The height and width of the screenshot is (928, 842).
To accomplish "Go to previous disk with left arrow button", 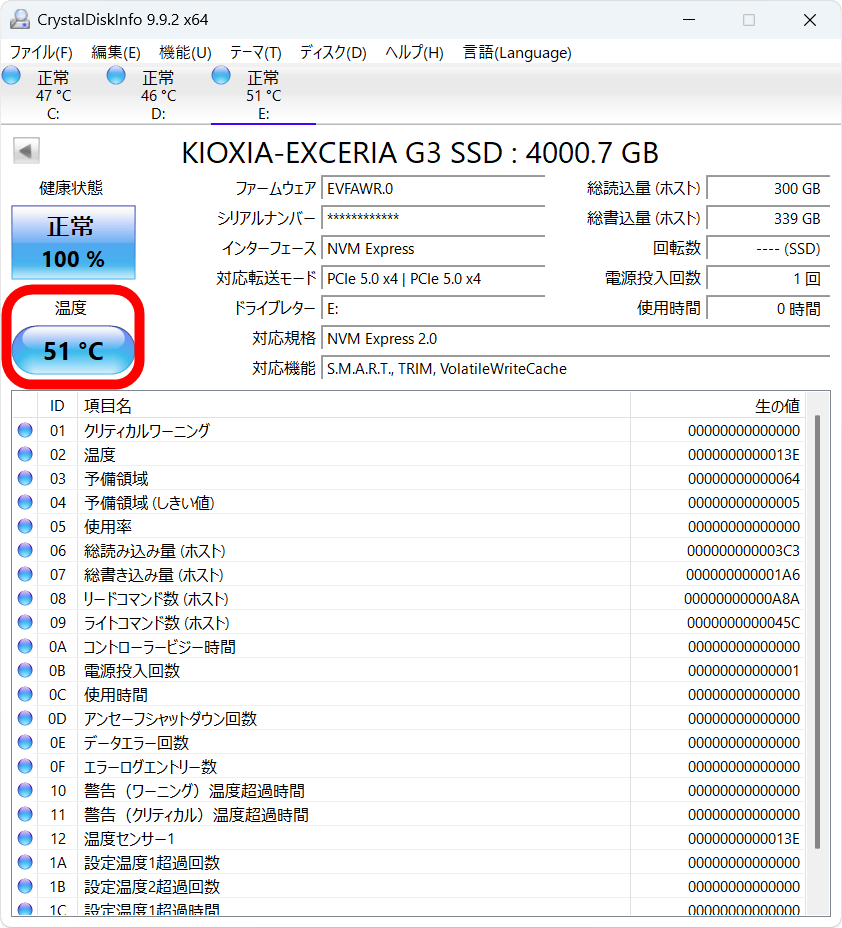I will (26, 151).
